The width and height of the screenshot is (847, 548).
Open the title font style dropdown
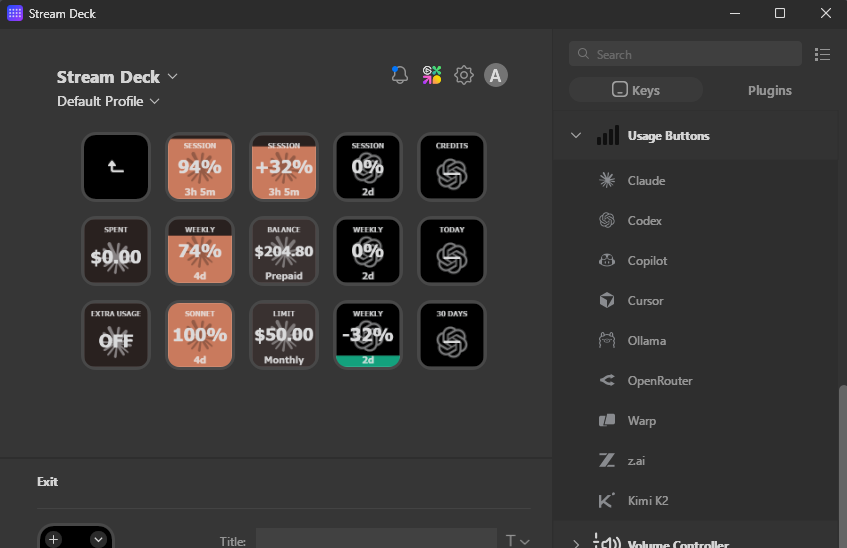(x=517, y=540)
